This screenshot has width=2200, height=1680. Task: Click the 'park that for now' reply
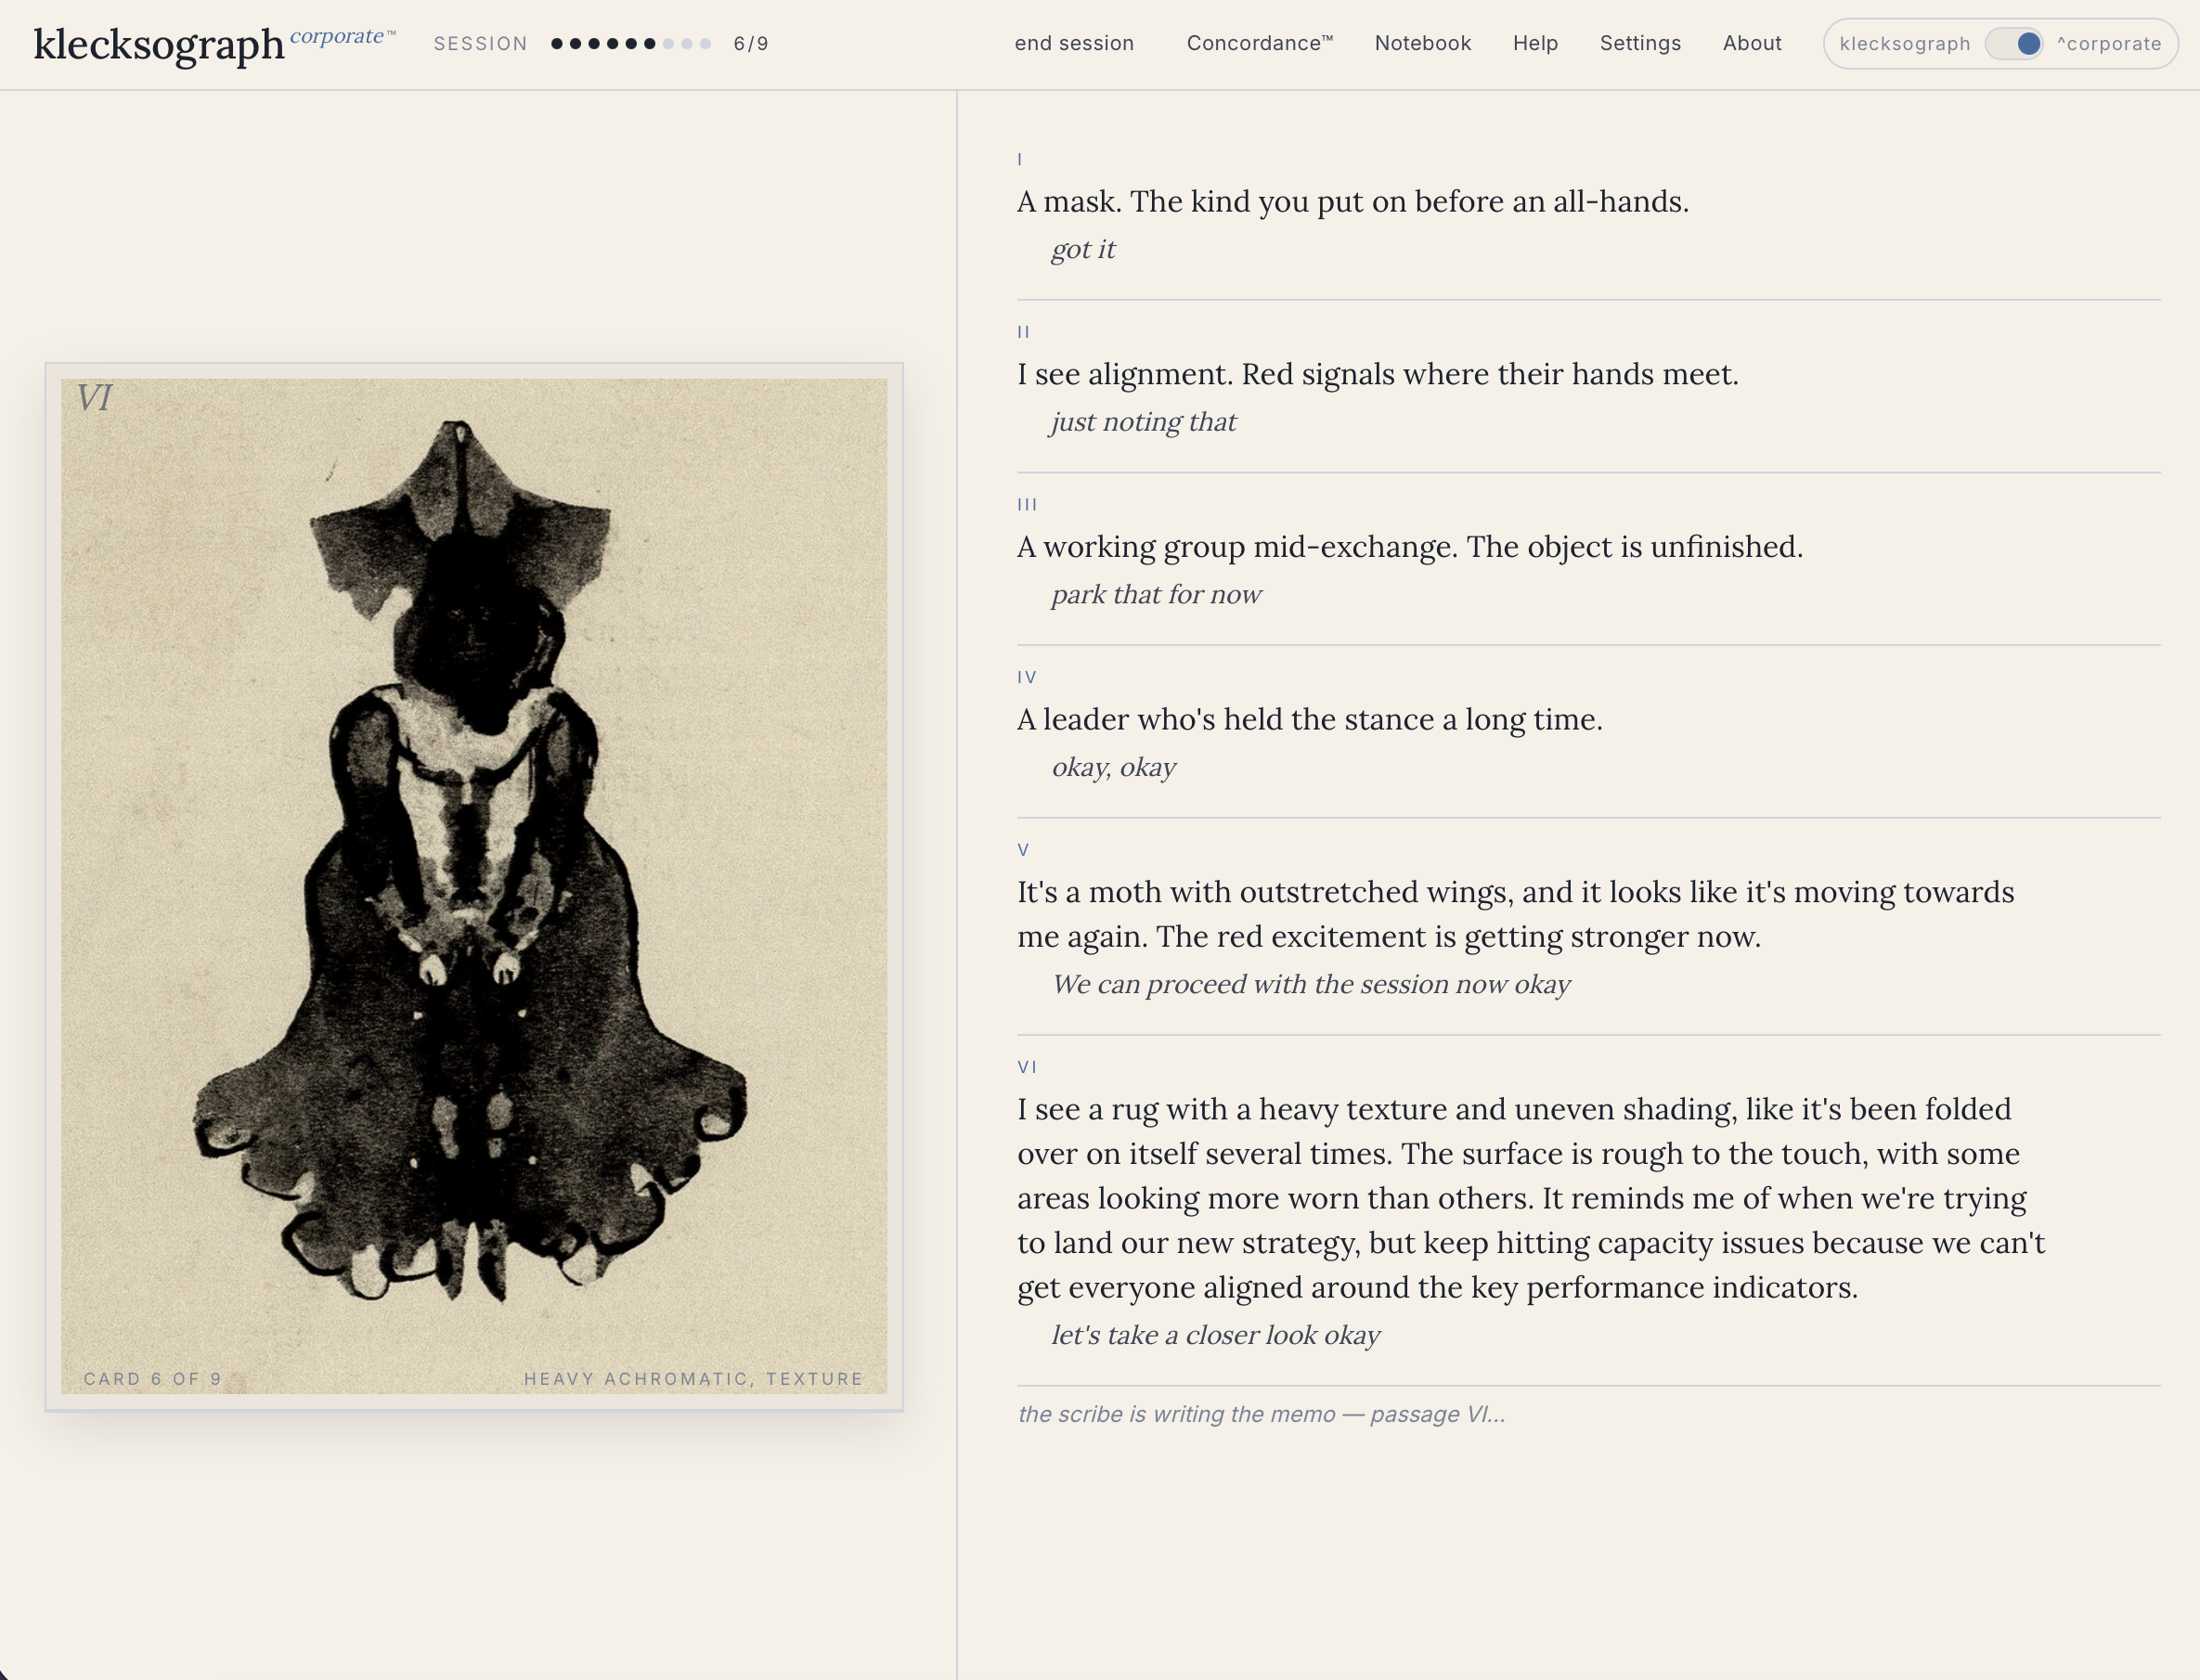1155,595
